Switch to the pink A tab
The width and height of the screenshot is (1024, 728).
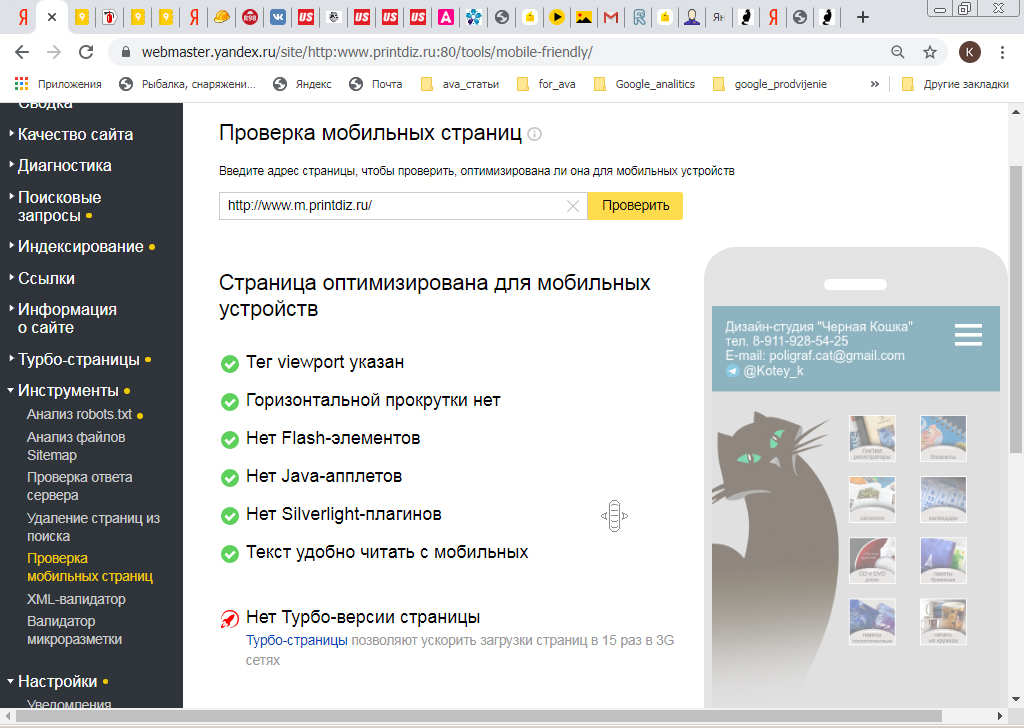446,18
